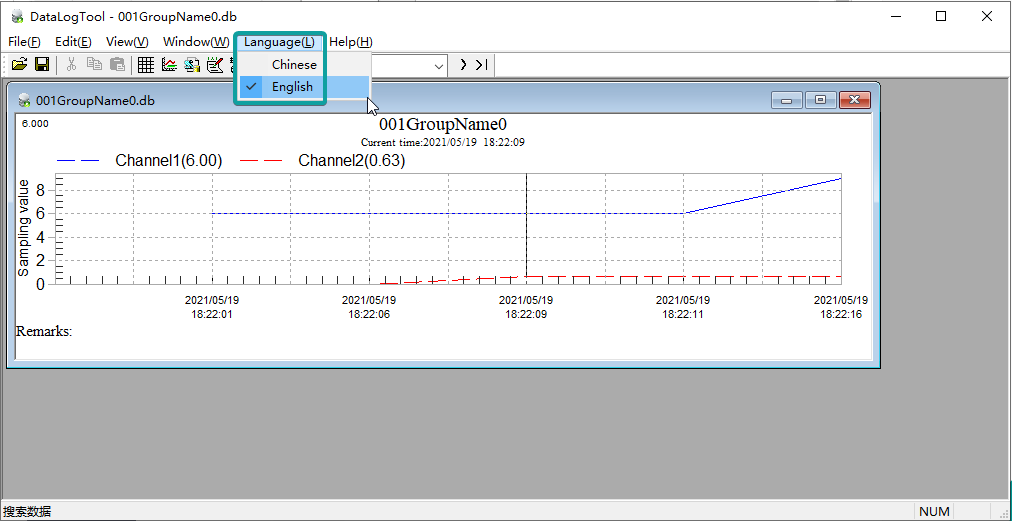The image size is (1012, 521).
Task: Jump to last record arrow button
Action: (x=482, y=65)
